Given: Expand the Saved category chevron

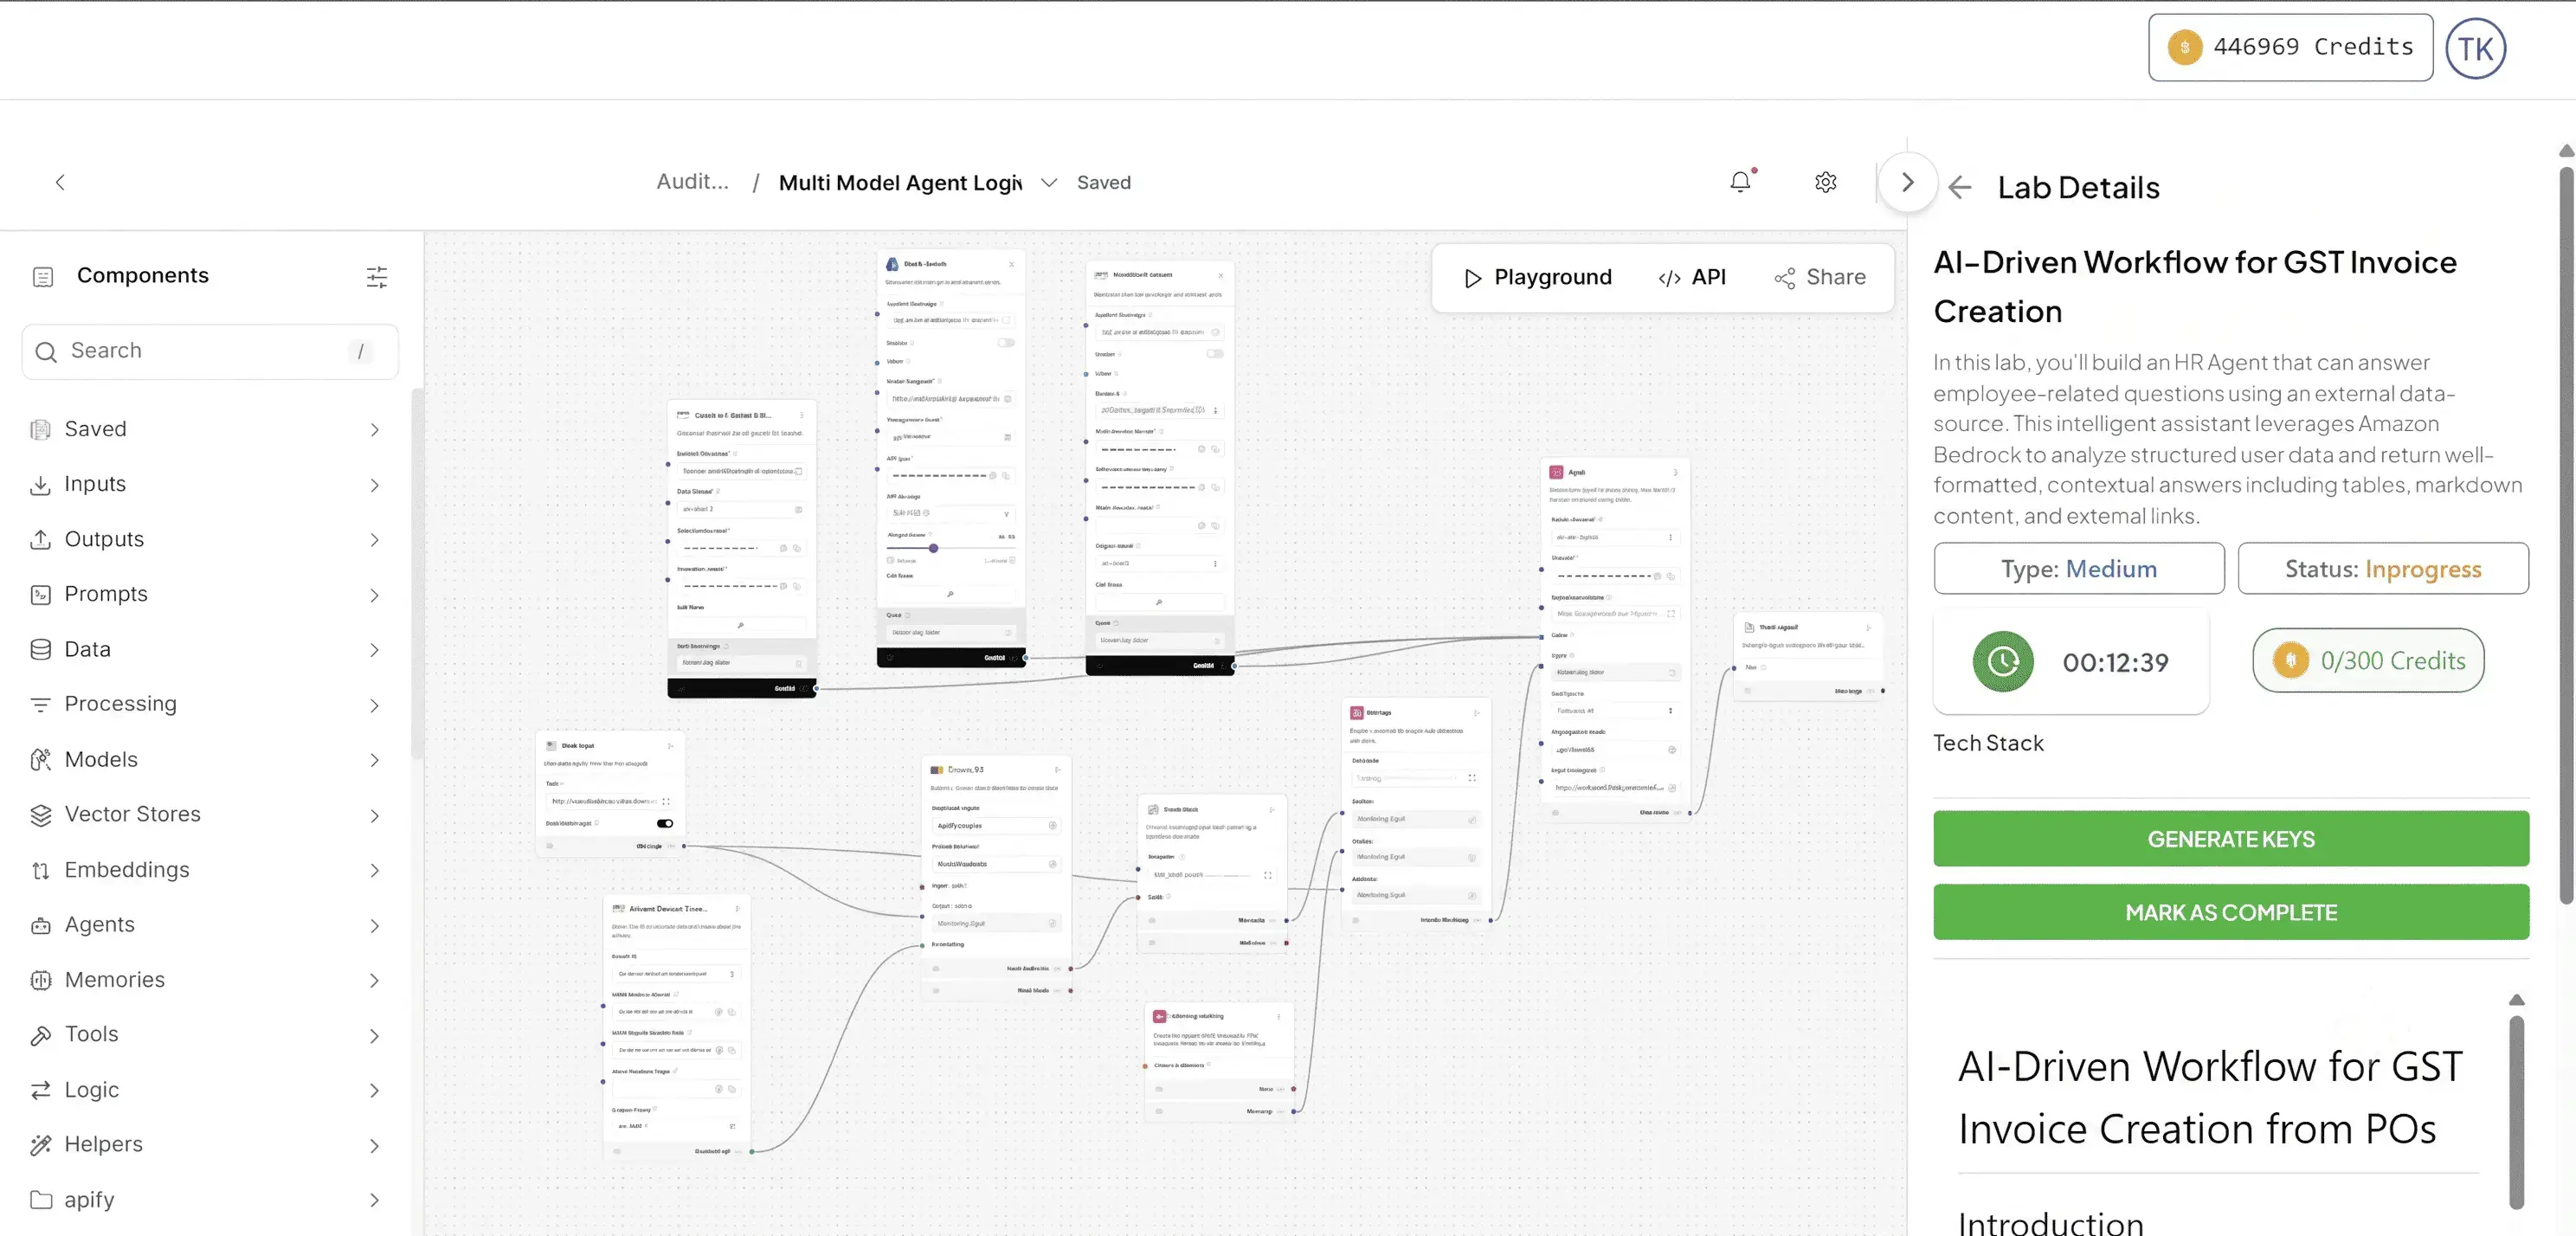Looking at the screenshot, I should tap(374, 430).
